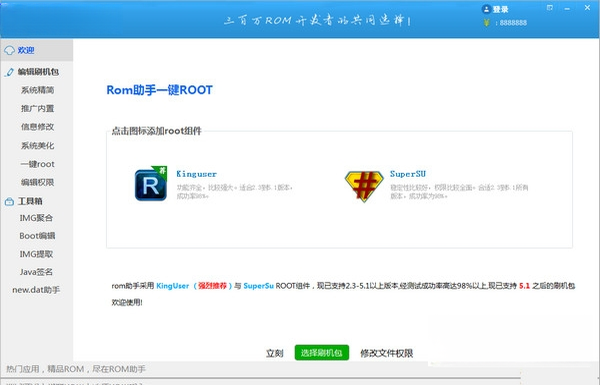Image resolution: width=600 pixels, height=385 pixels.
Task: Click the green 选择刷机包 button
Action: (321, 352)
